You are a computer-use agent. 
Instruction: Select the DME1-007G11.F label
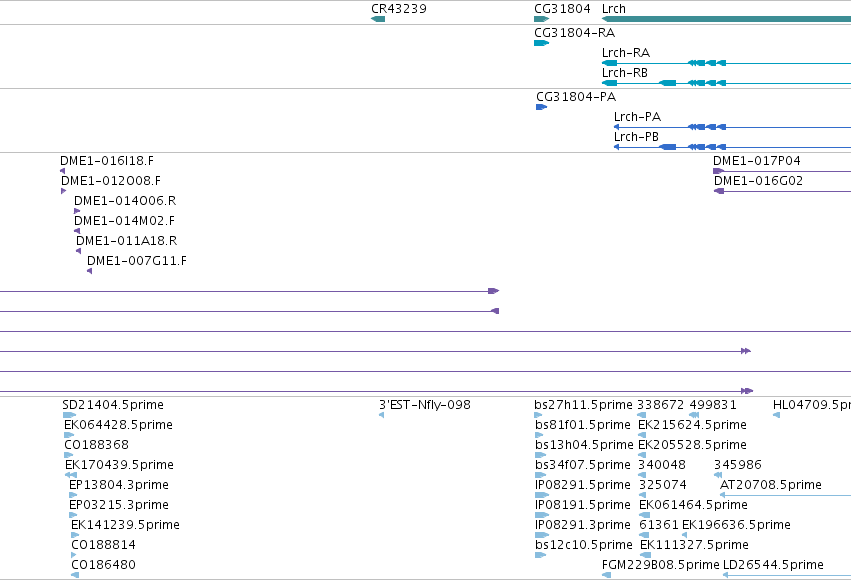coord(137,261)
